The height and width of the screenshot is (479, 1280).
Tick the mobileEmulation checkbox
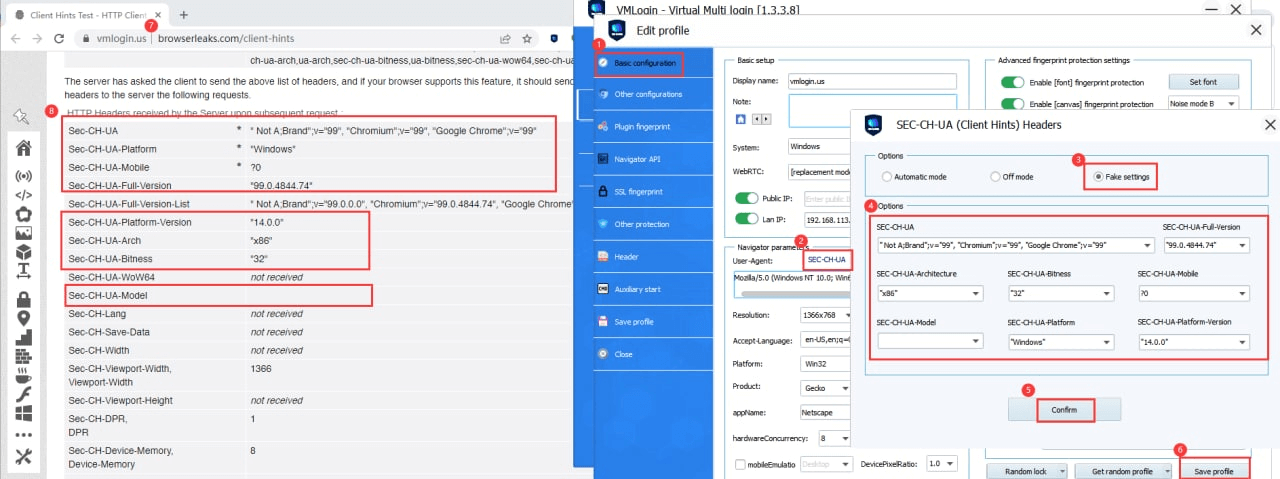point(740,464)
